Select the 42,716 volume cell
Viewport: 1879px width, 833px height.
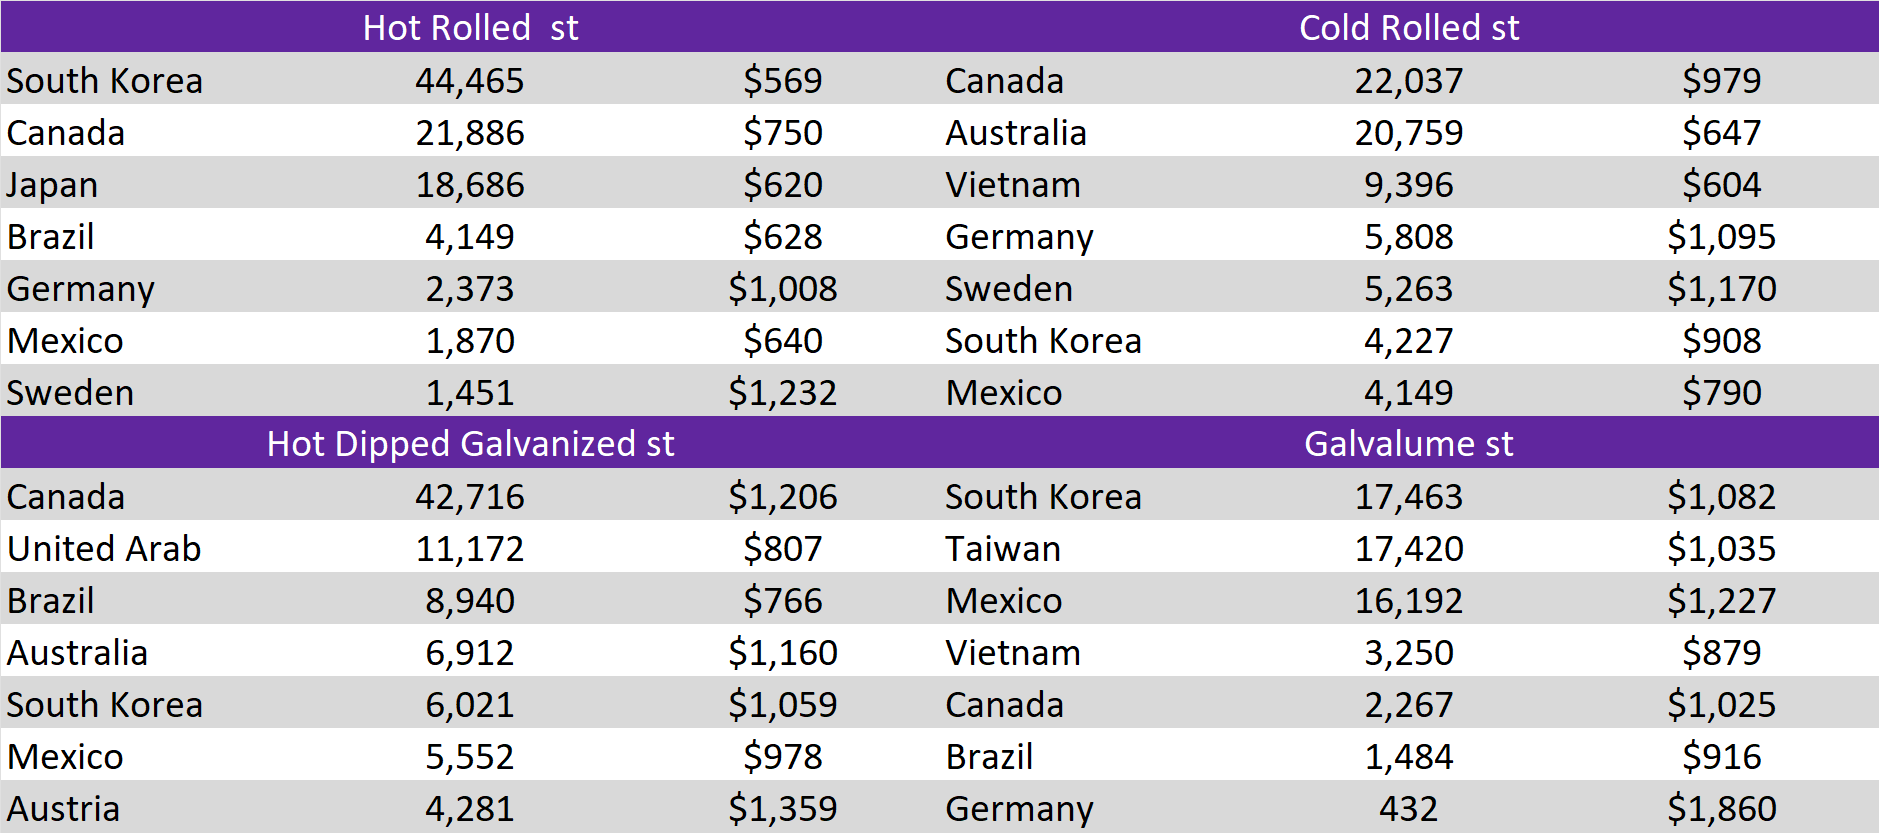click(x=469, y=496)
